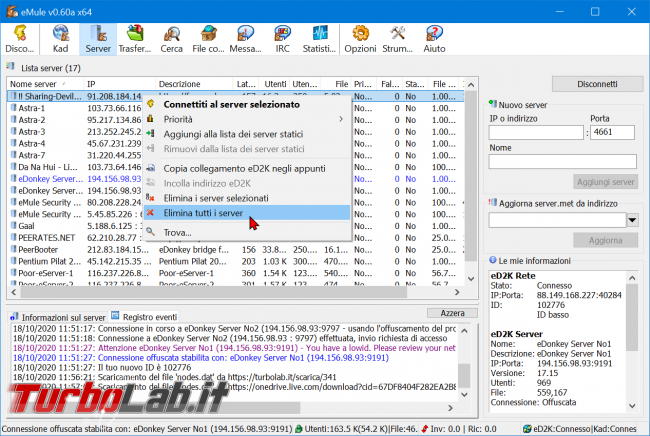650x436 pixels.
Task: Open the Aiuto help icon
Action: 434,34
